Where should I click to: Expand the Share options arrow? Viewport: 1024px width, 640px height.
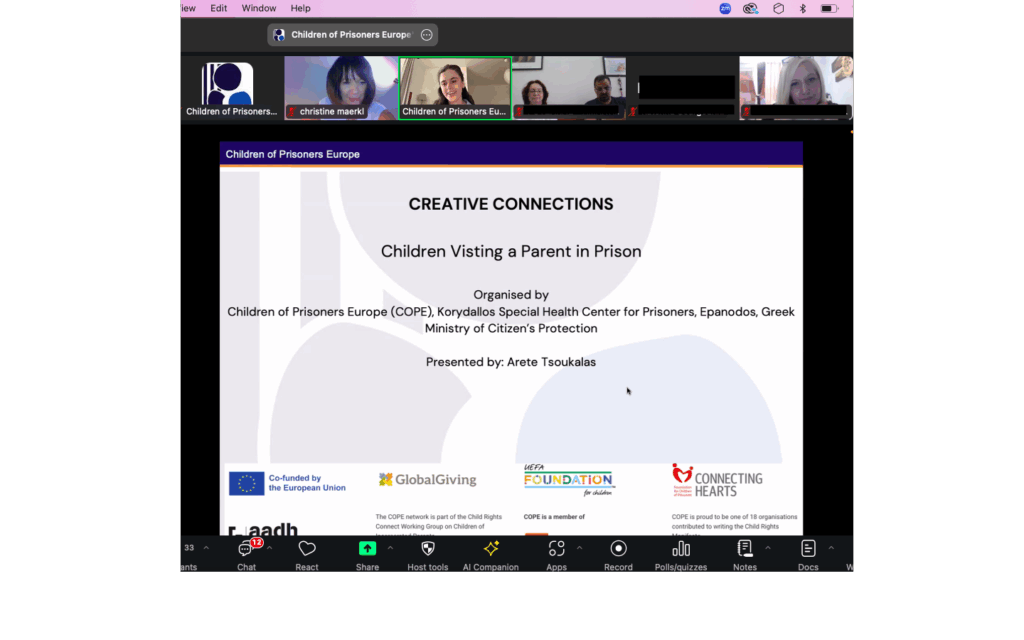pyautogui.click(x=390, y=548)
